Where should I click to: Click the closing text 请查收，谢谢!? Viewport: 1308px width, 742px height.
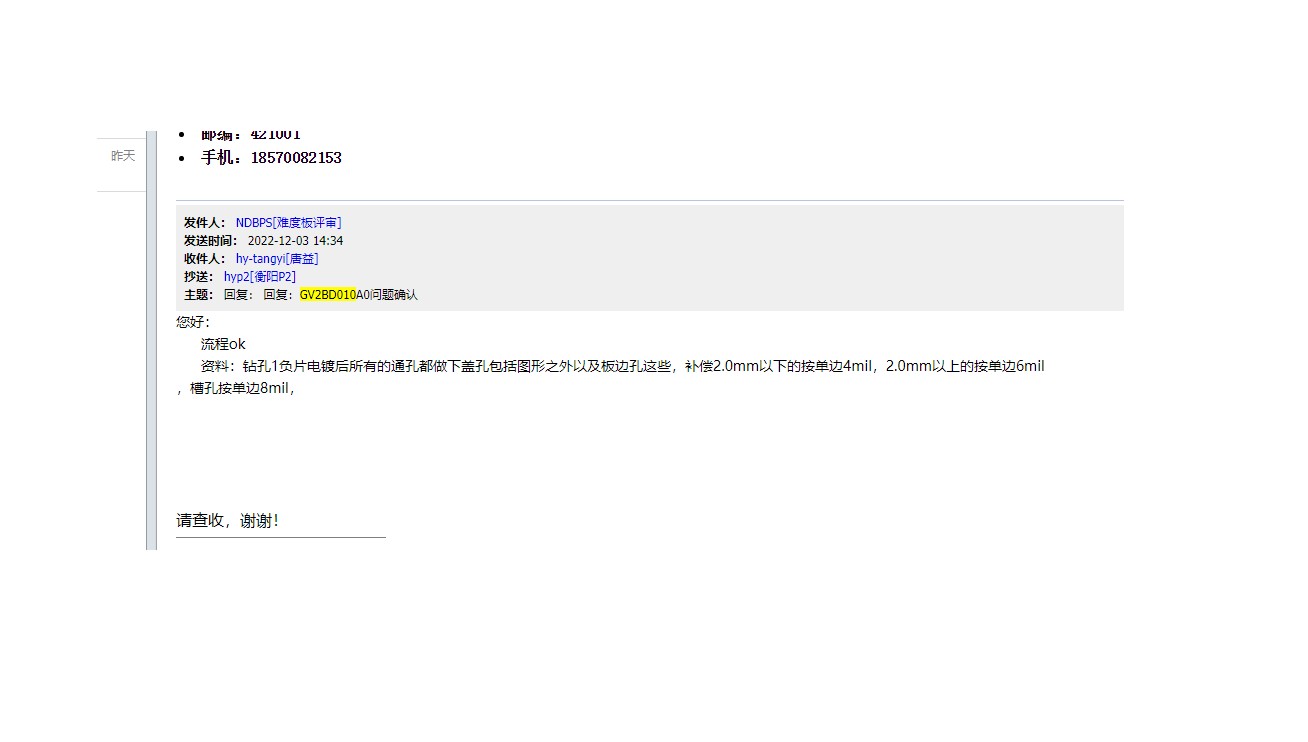click(x=227, y=521)
